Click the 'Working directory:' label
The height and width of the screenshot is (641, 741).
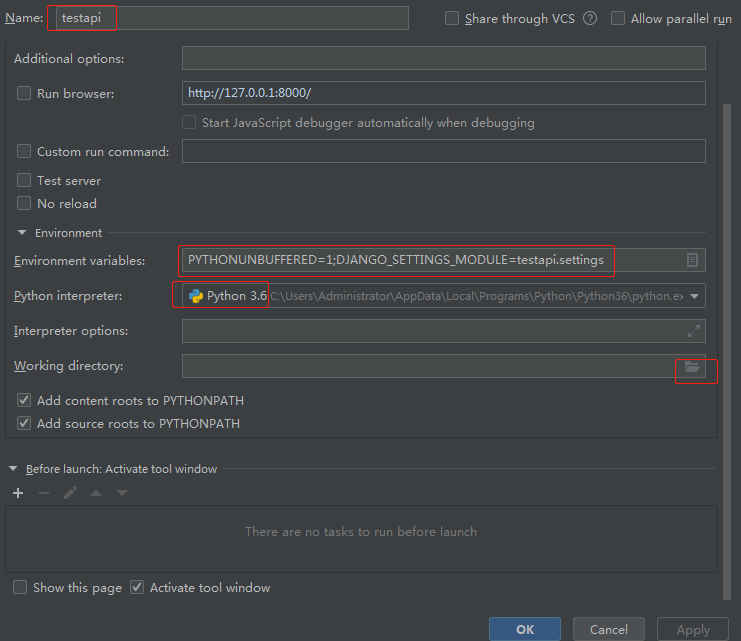tap(69, 366)
